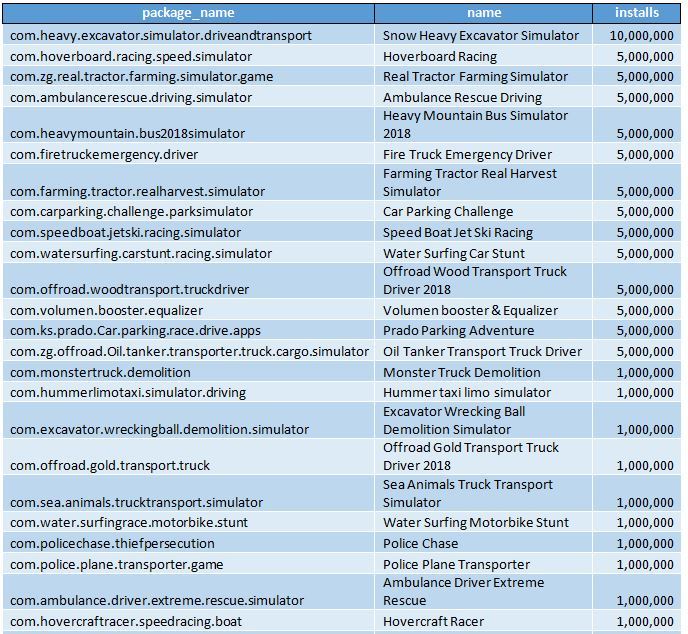Select installs value in Police Chase row
The height and width of the screenshot is (634, 688).
(637, 543)
